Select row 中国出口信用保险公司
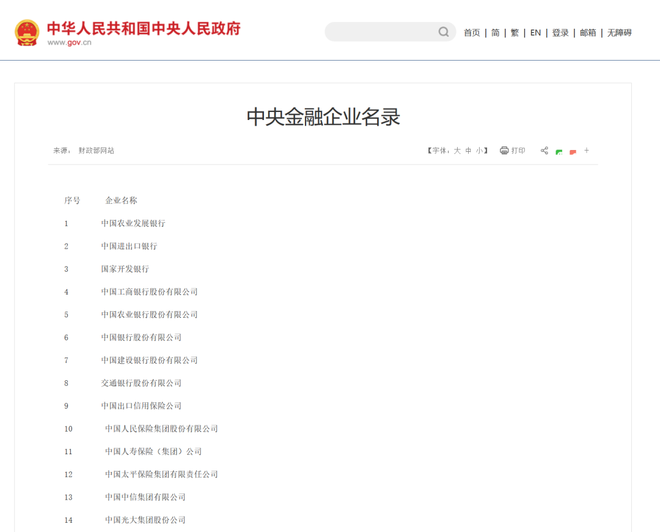The width and height of the screenshot is (660, 532). [x=141, y=406]
